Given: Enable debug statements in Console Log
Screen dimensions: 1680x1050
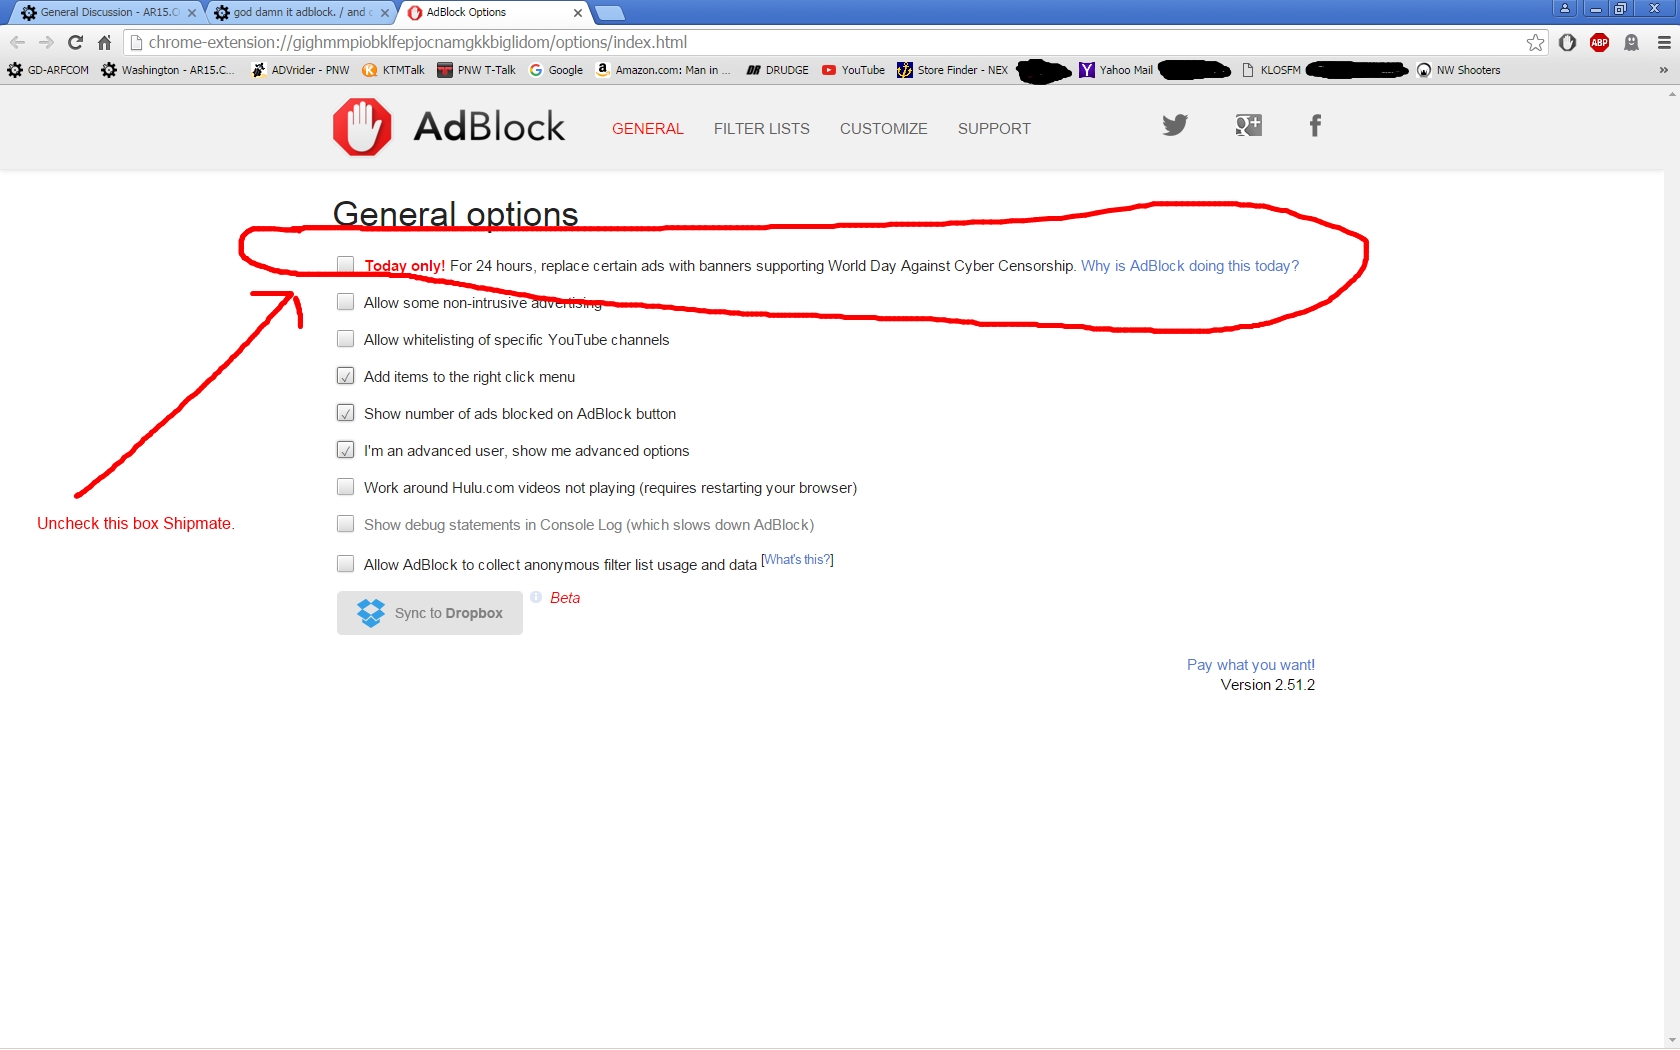Looking at the screenshot, I should pyautogui.click(x=345, y=524).
